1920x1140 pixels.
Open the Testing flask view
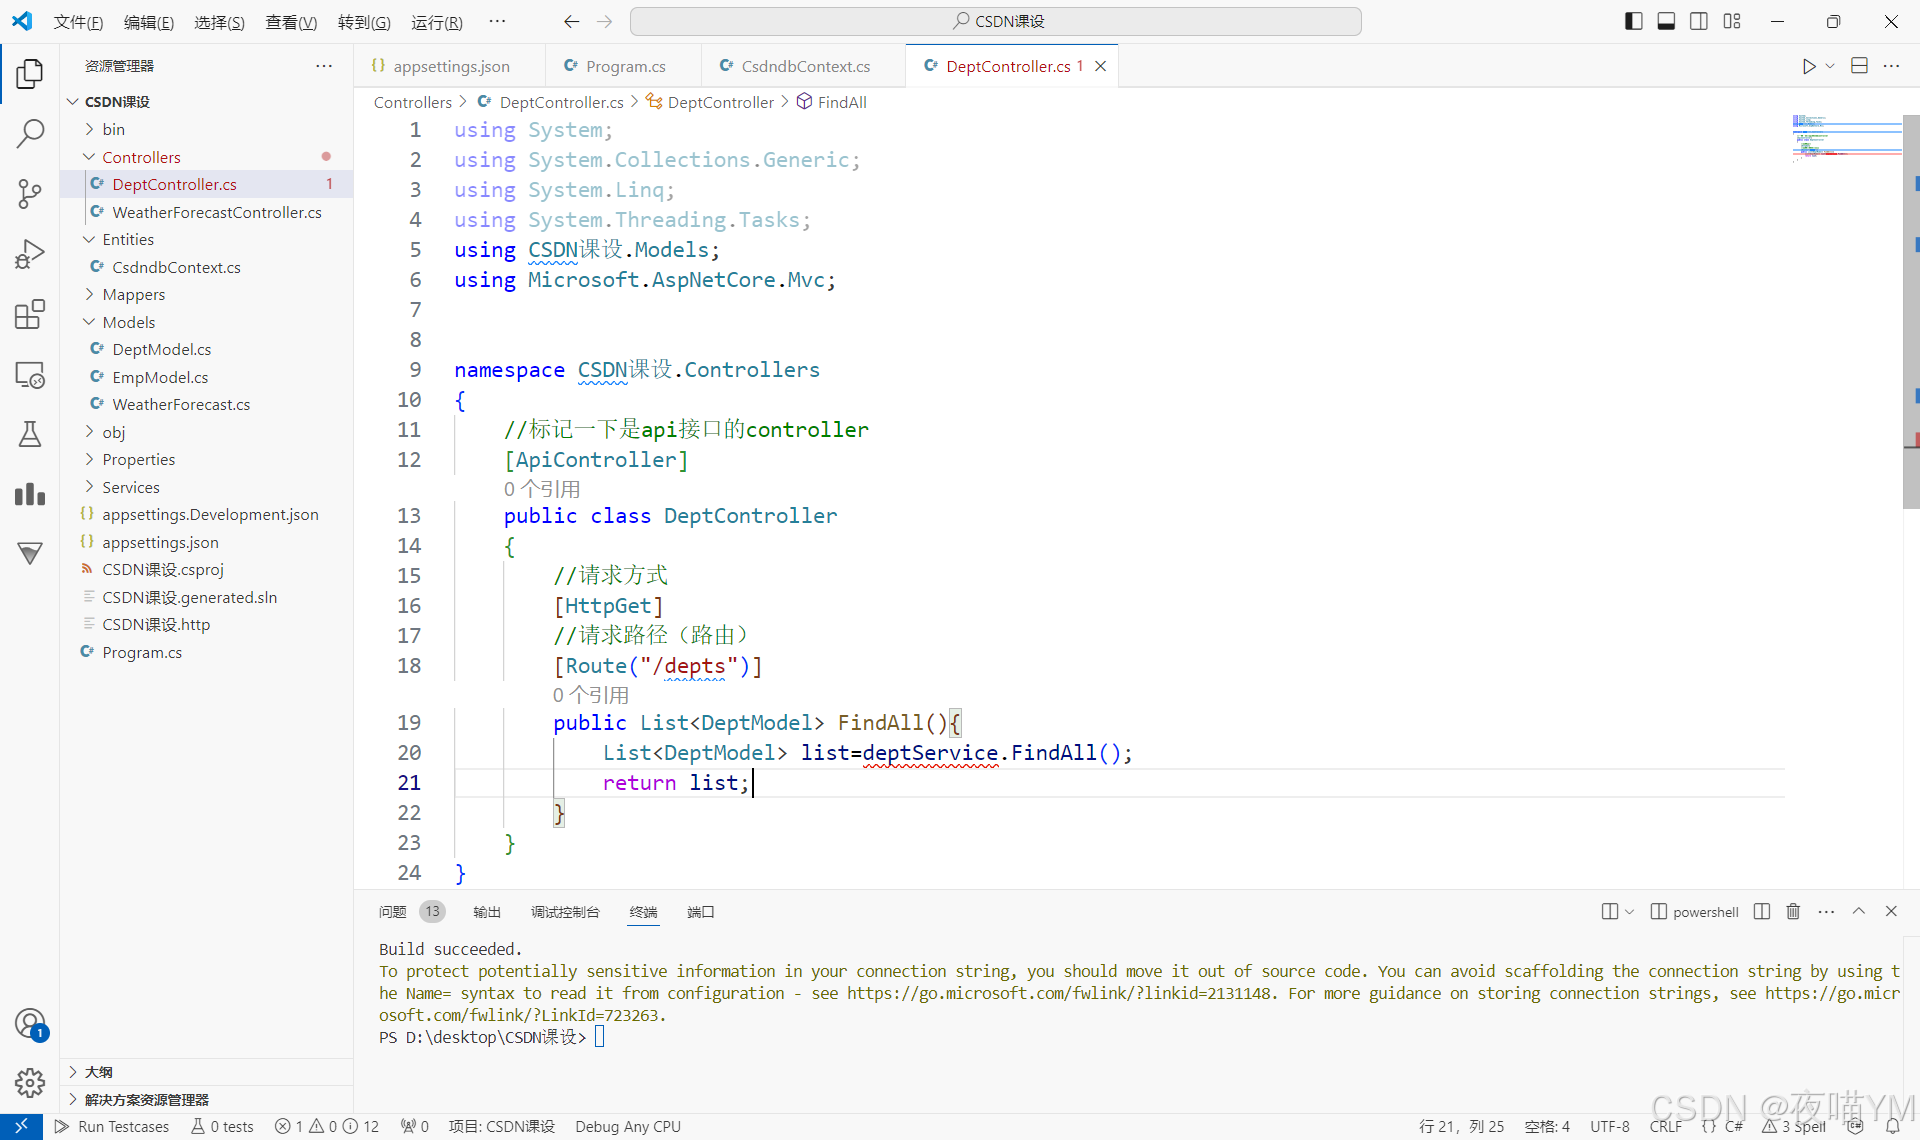(x=30, y=434)
